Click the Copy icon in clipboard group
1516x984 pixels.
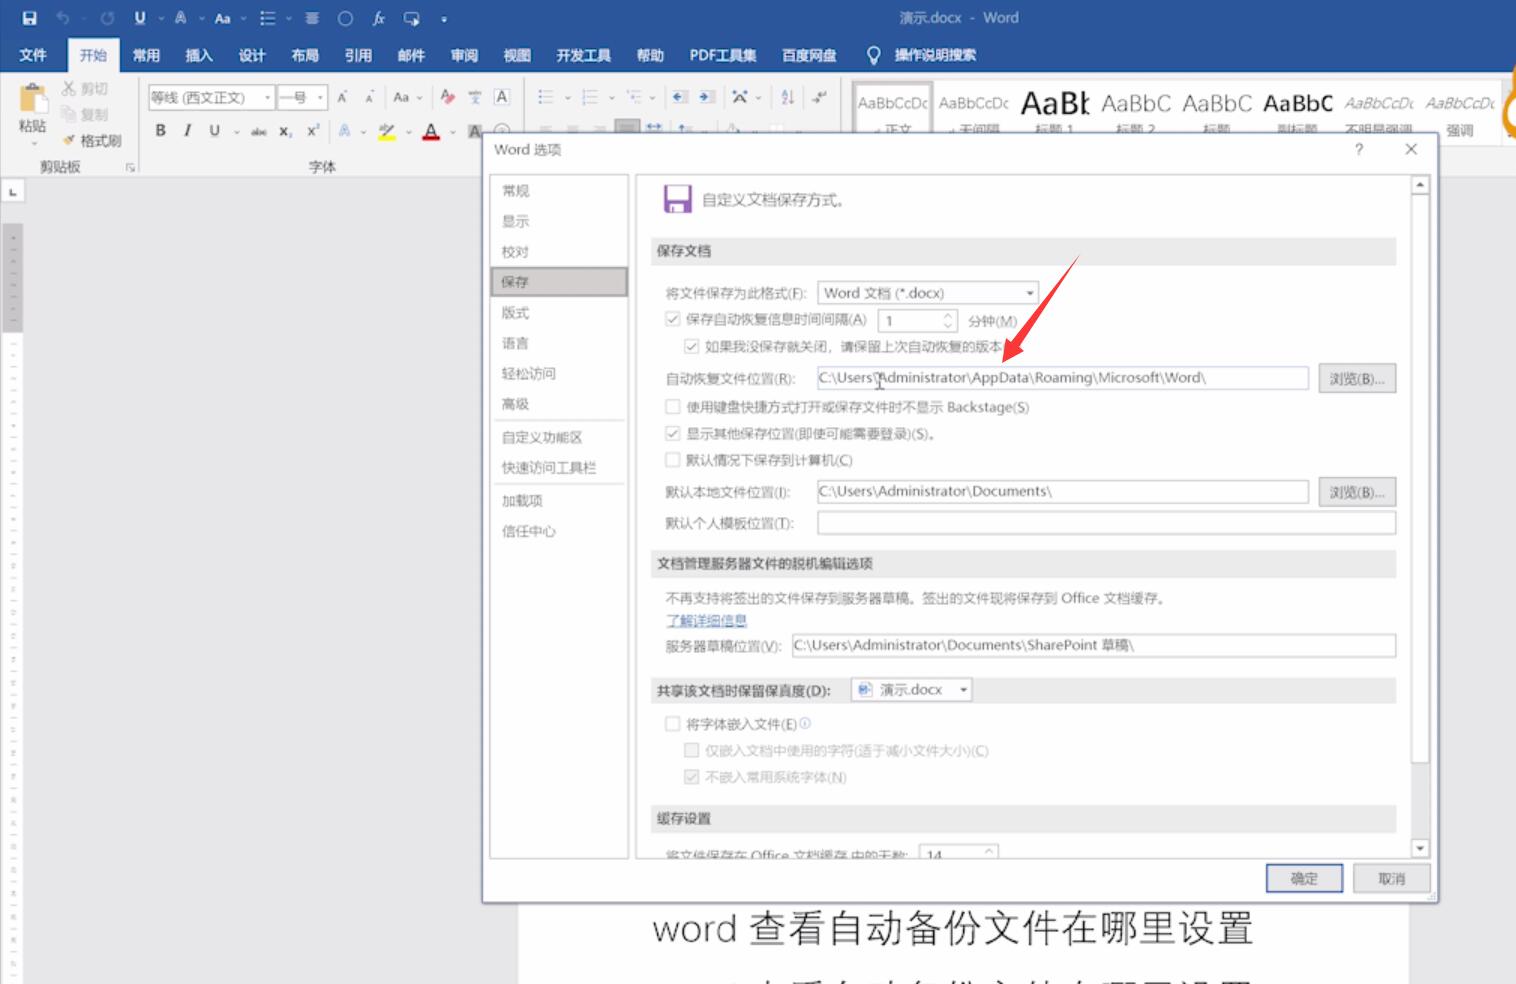tap(69, 114)
